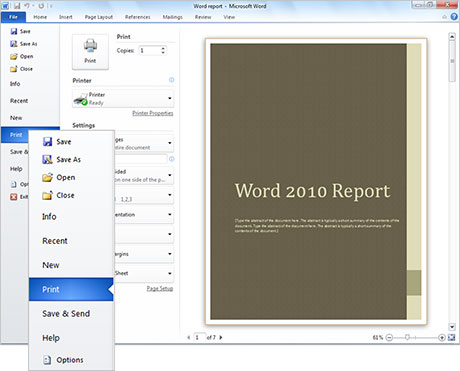This screenshot has width=460, height=371.
Task: Switch to the Home tab
Action: click(40, 17)
